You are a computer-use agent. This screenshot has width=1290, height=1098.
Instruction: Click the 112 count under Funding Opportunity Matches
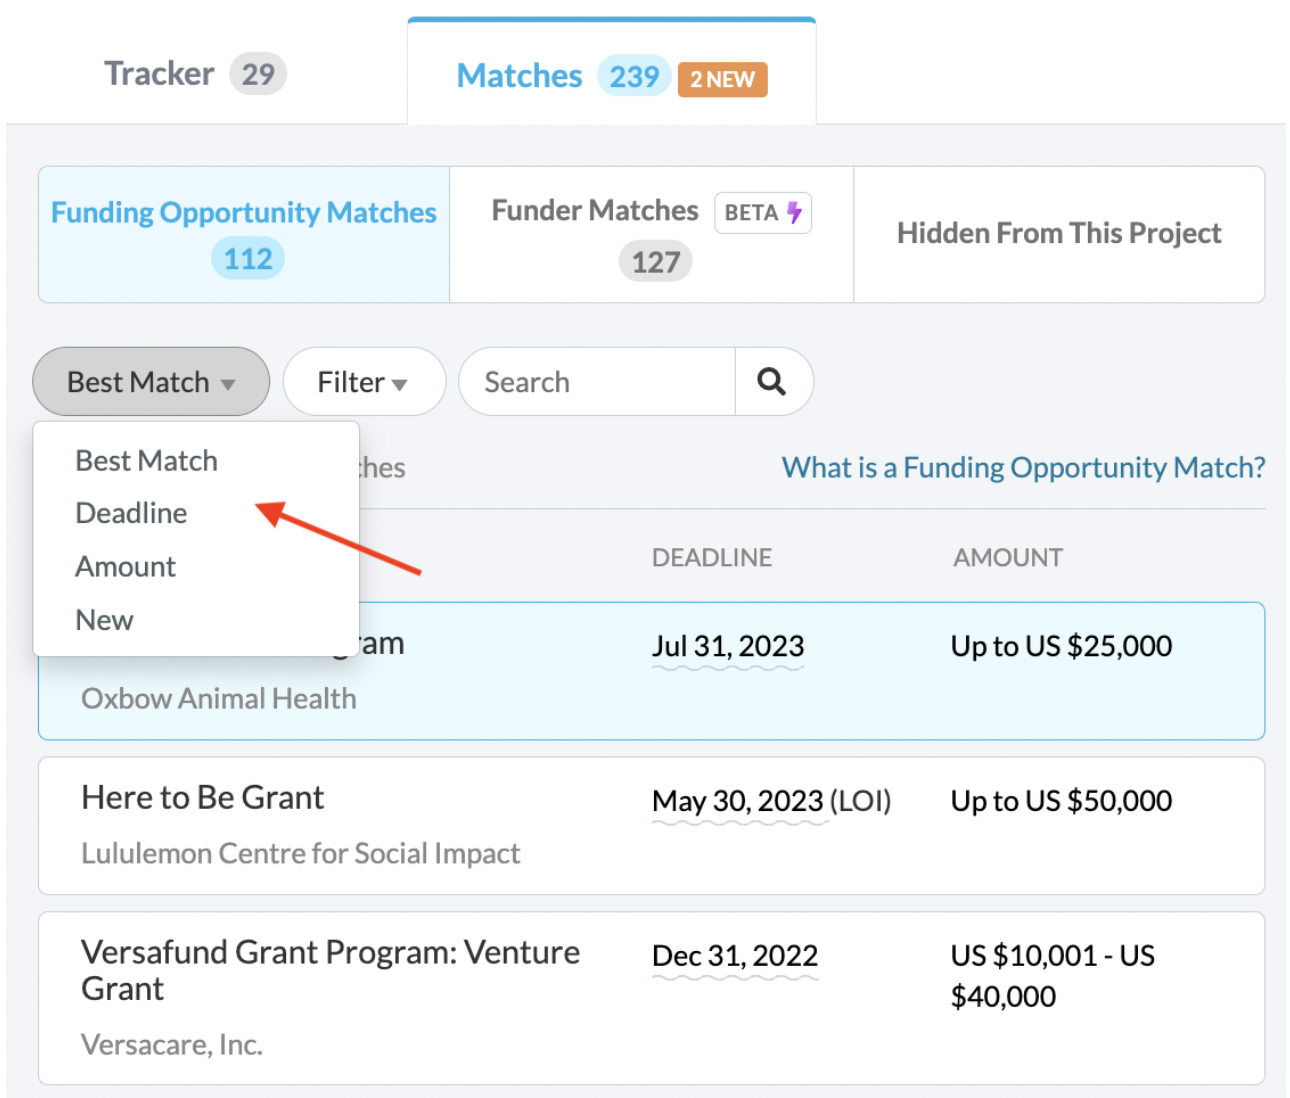(x=246, y=258)
